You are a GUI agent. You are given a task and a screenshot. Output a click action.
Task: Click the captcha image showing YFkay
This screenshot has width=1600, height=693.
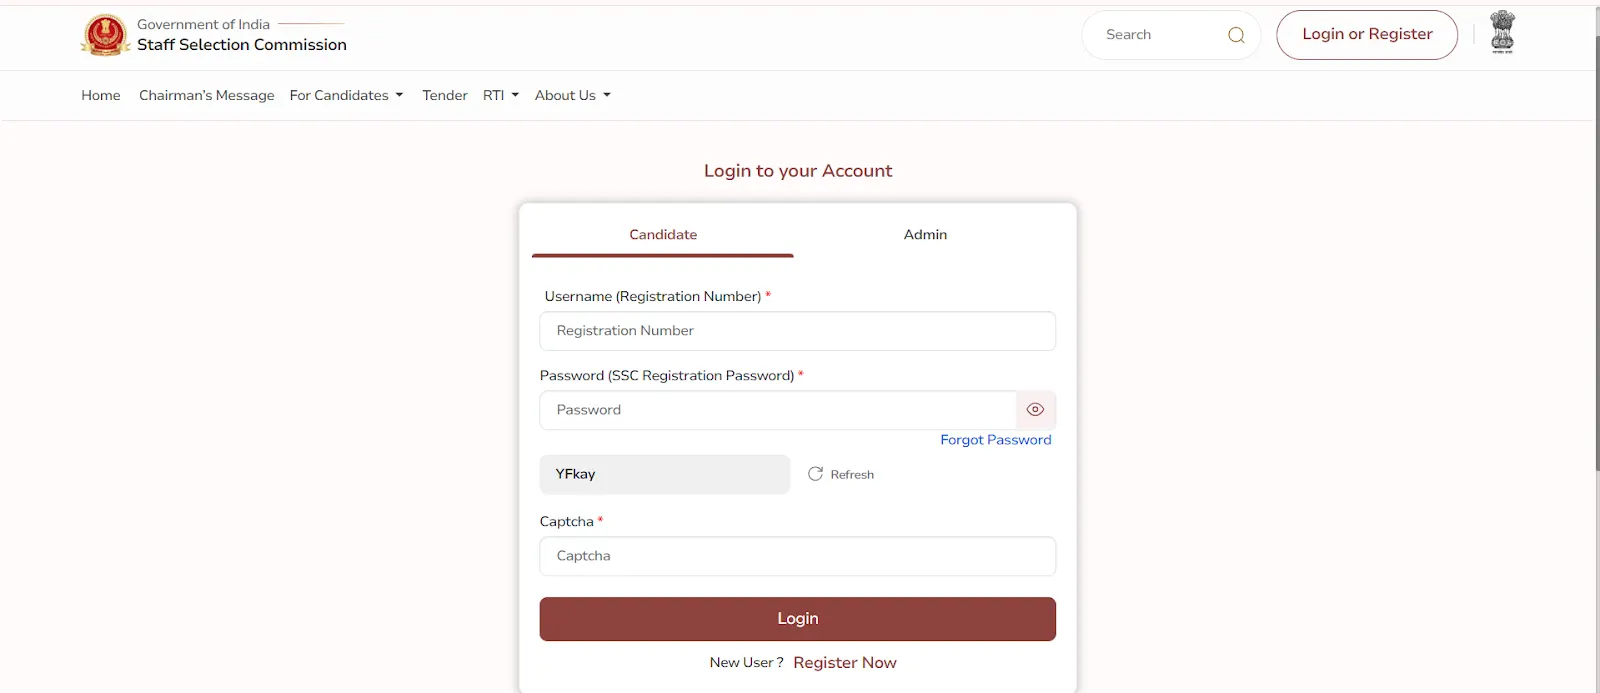click(x=663, y=474)
